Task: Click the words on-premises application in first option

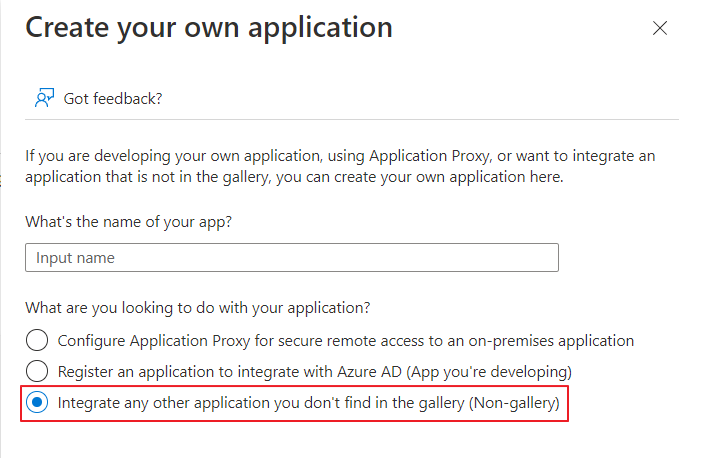Action: 551,341
